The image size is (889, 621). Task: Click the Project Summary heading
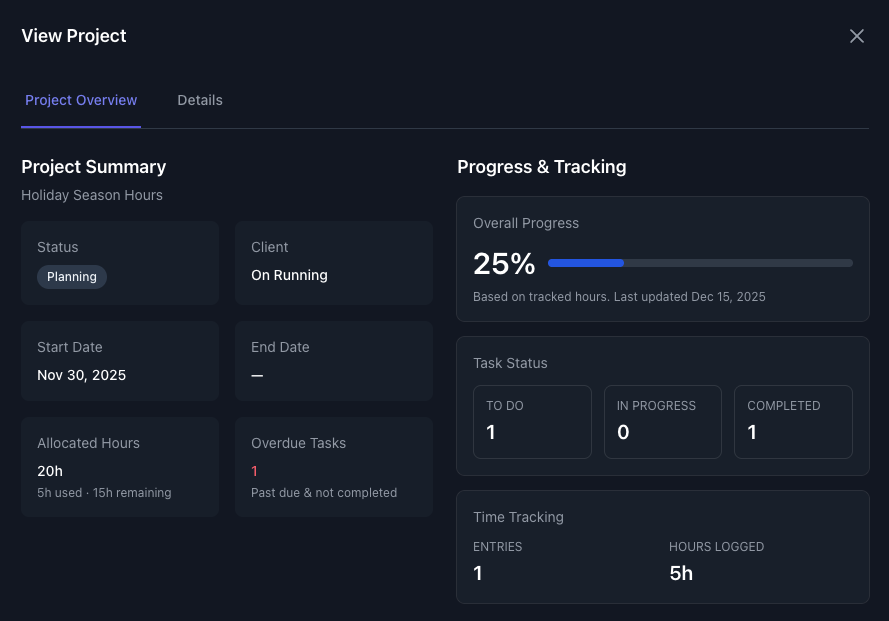pos(94,167)
